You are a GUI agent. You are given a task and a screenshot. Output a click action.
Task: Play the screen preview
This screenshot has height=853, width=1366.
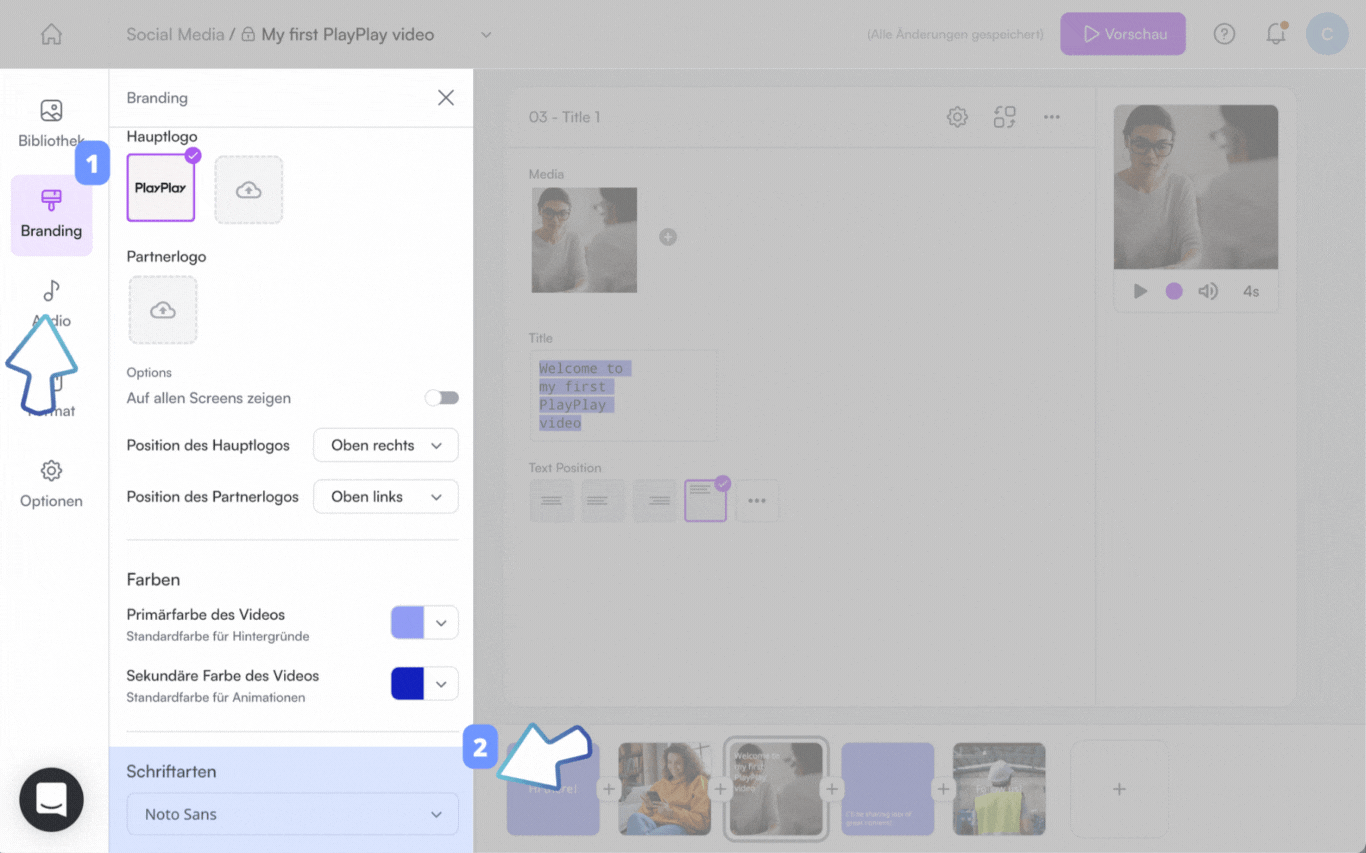[x=1140, y=291]
